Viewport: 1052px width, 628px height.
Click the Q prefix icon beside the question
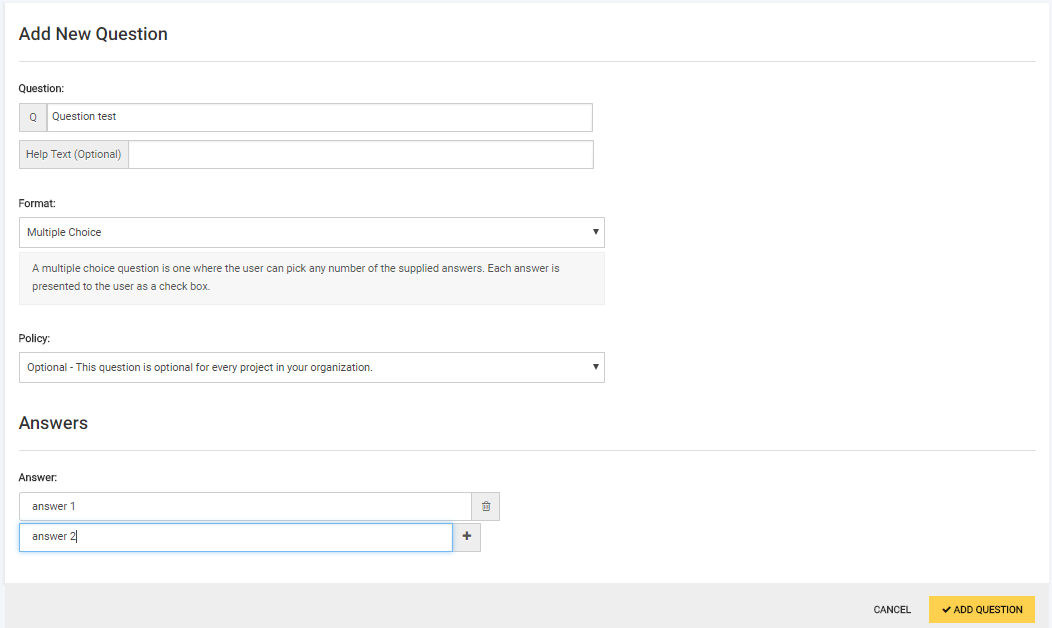tap(32, 117)
